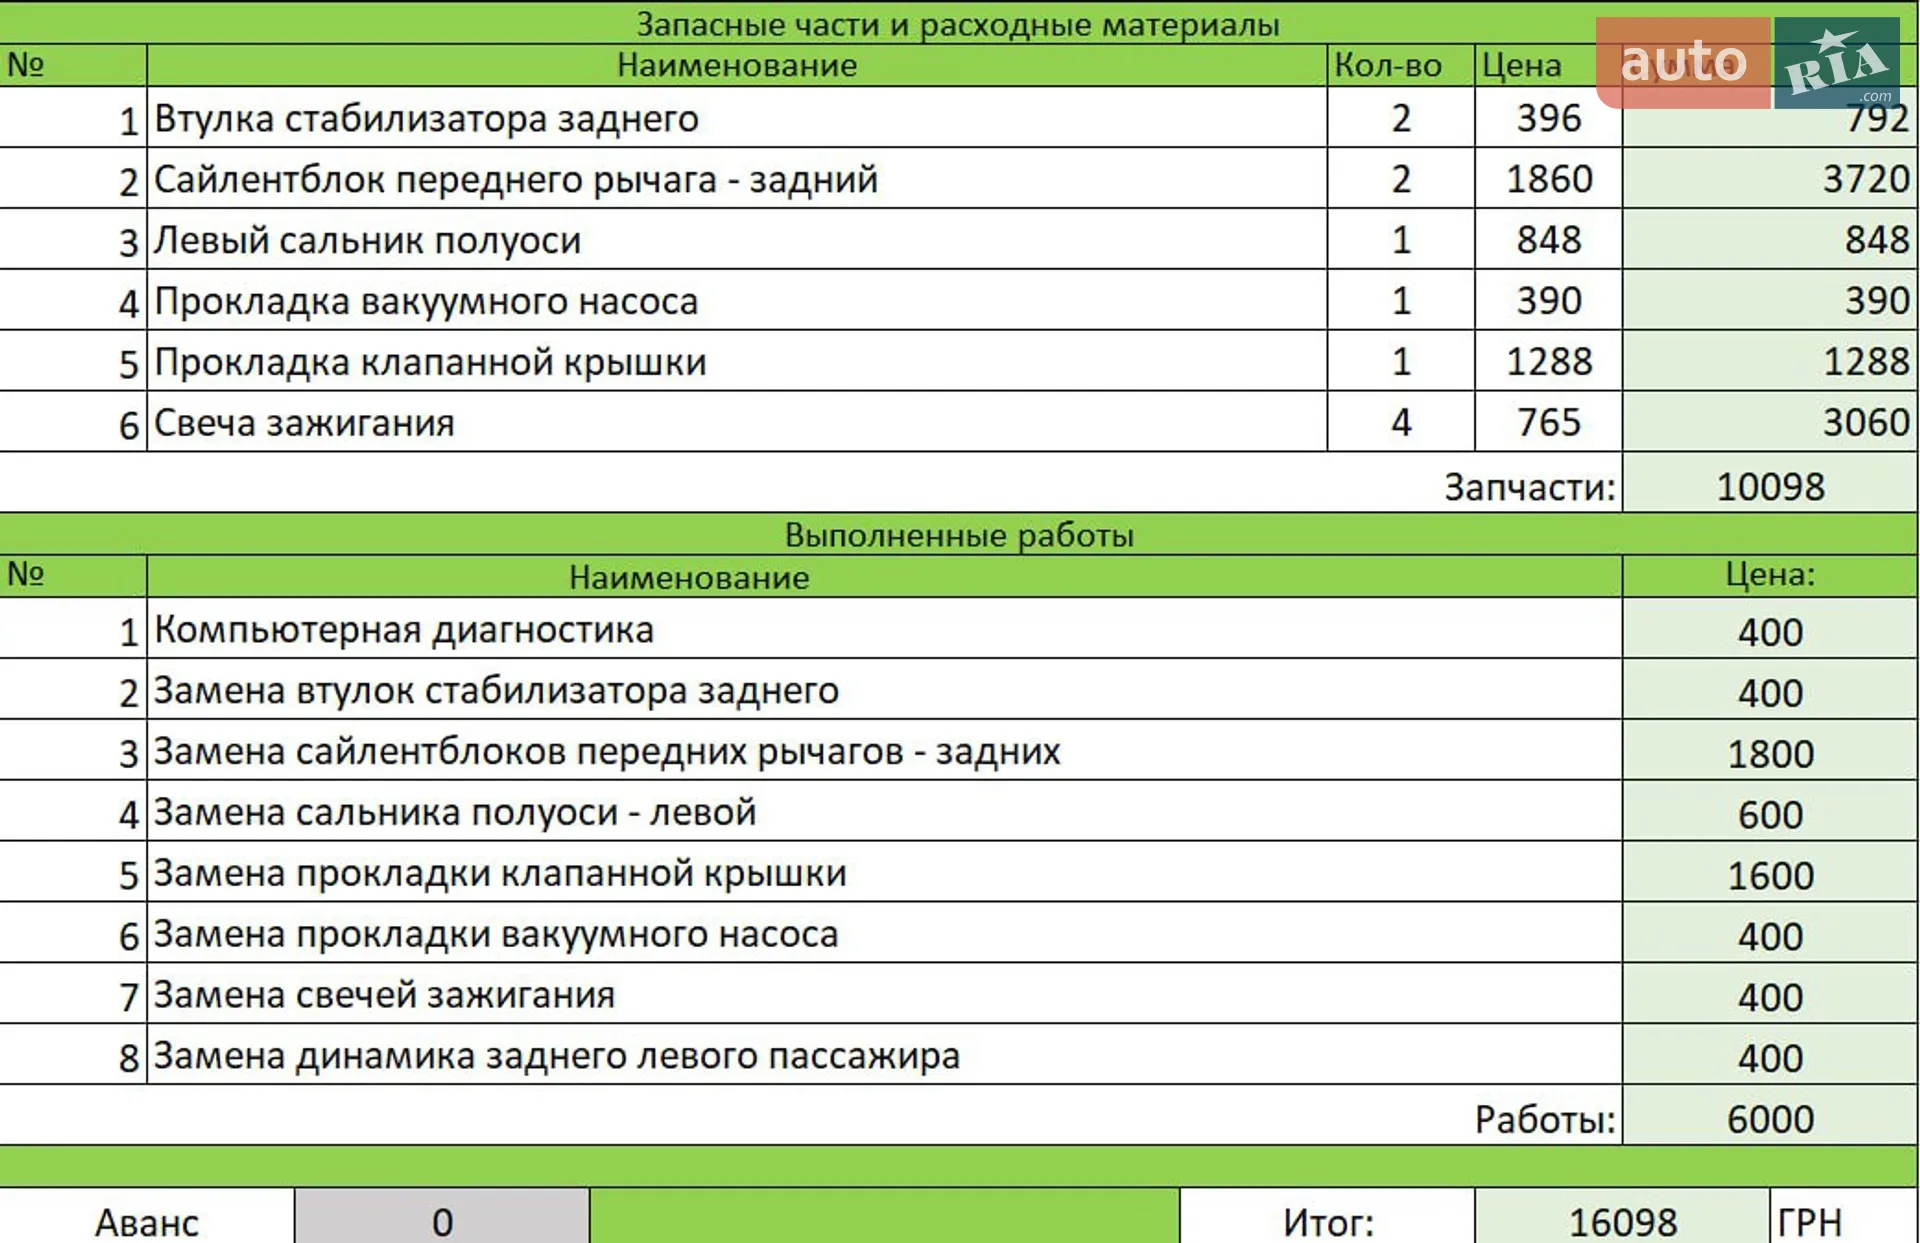Click the 'Свеча зажигания' cell

click(737, 422)
